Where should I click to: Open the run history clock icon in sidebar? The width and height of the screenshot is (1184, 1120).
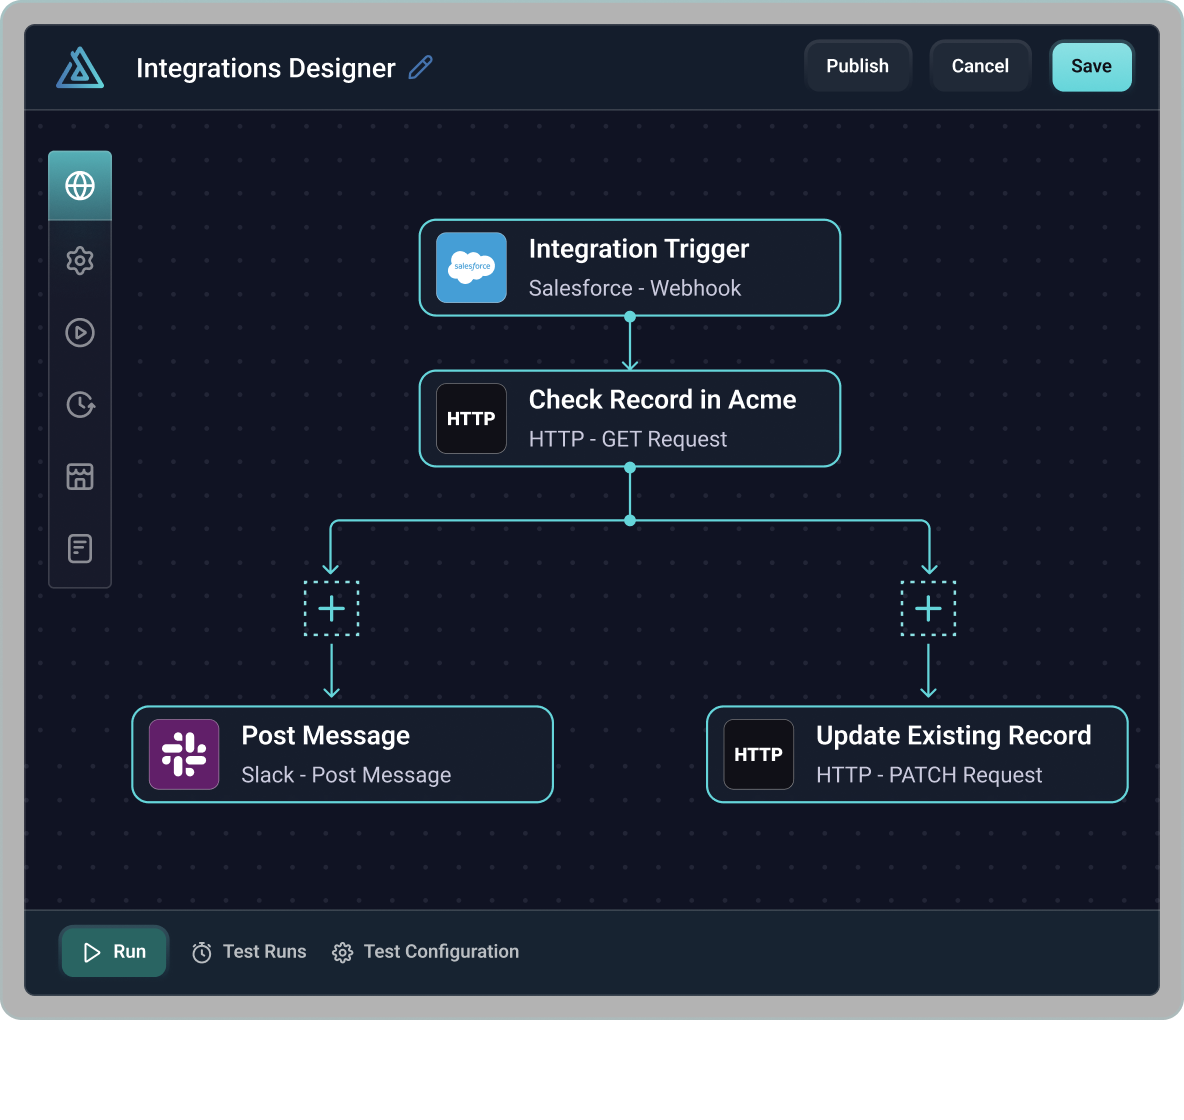pos(80,405)
